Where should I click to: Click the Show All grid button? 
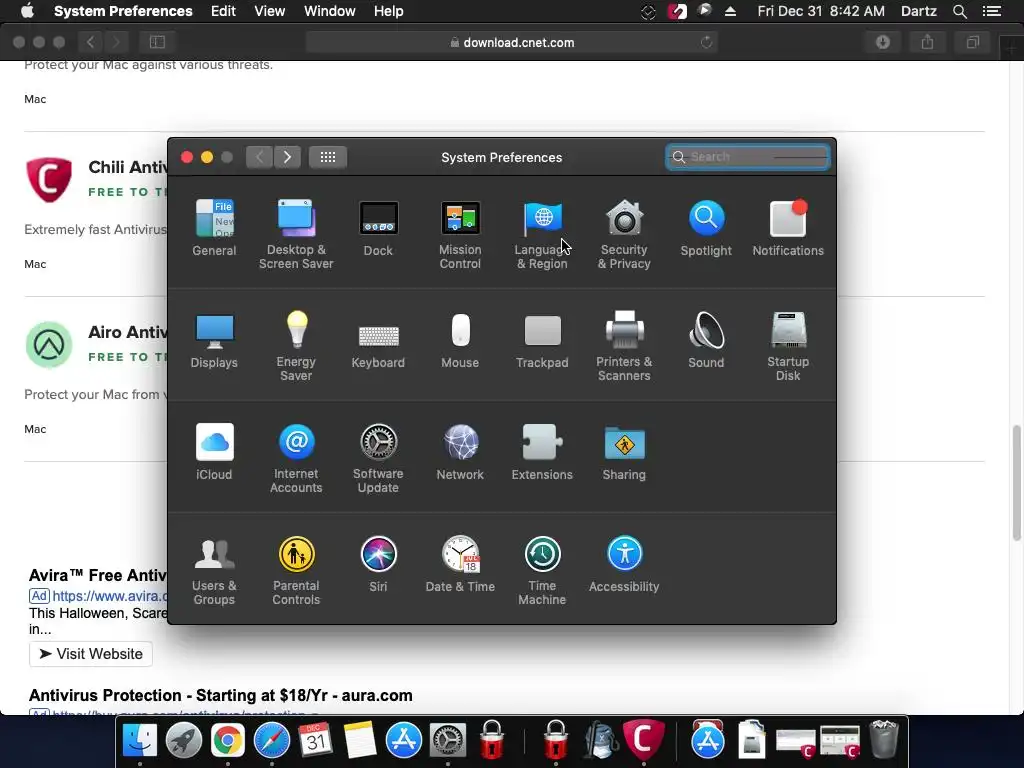click(328, 157)
